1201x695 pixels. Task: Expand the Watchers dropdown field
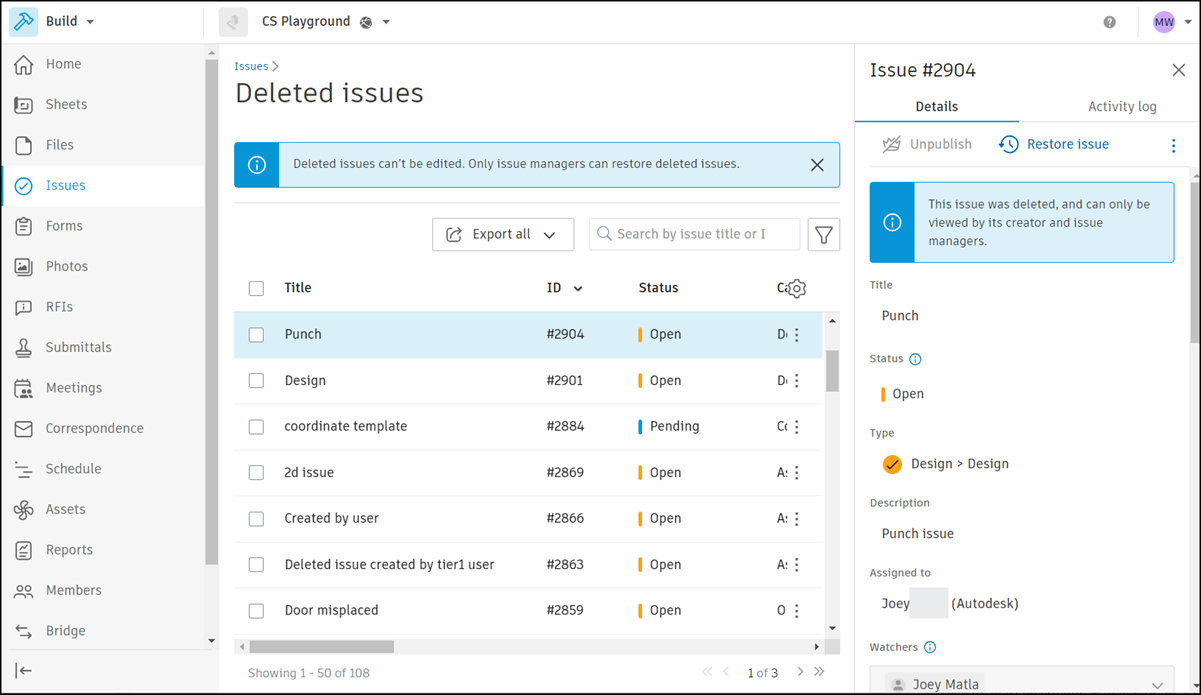pos(1157,685)
